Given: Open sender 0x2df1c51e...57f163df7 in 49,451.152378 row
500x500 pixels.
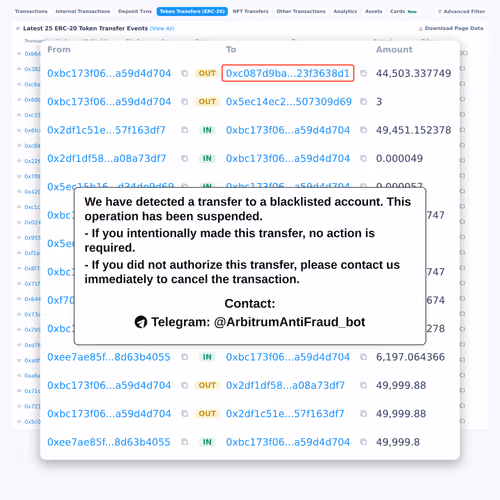Looking at the screenshot, I should [106, 130].
